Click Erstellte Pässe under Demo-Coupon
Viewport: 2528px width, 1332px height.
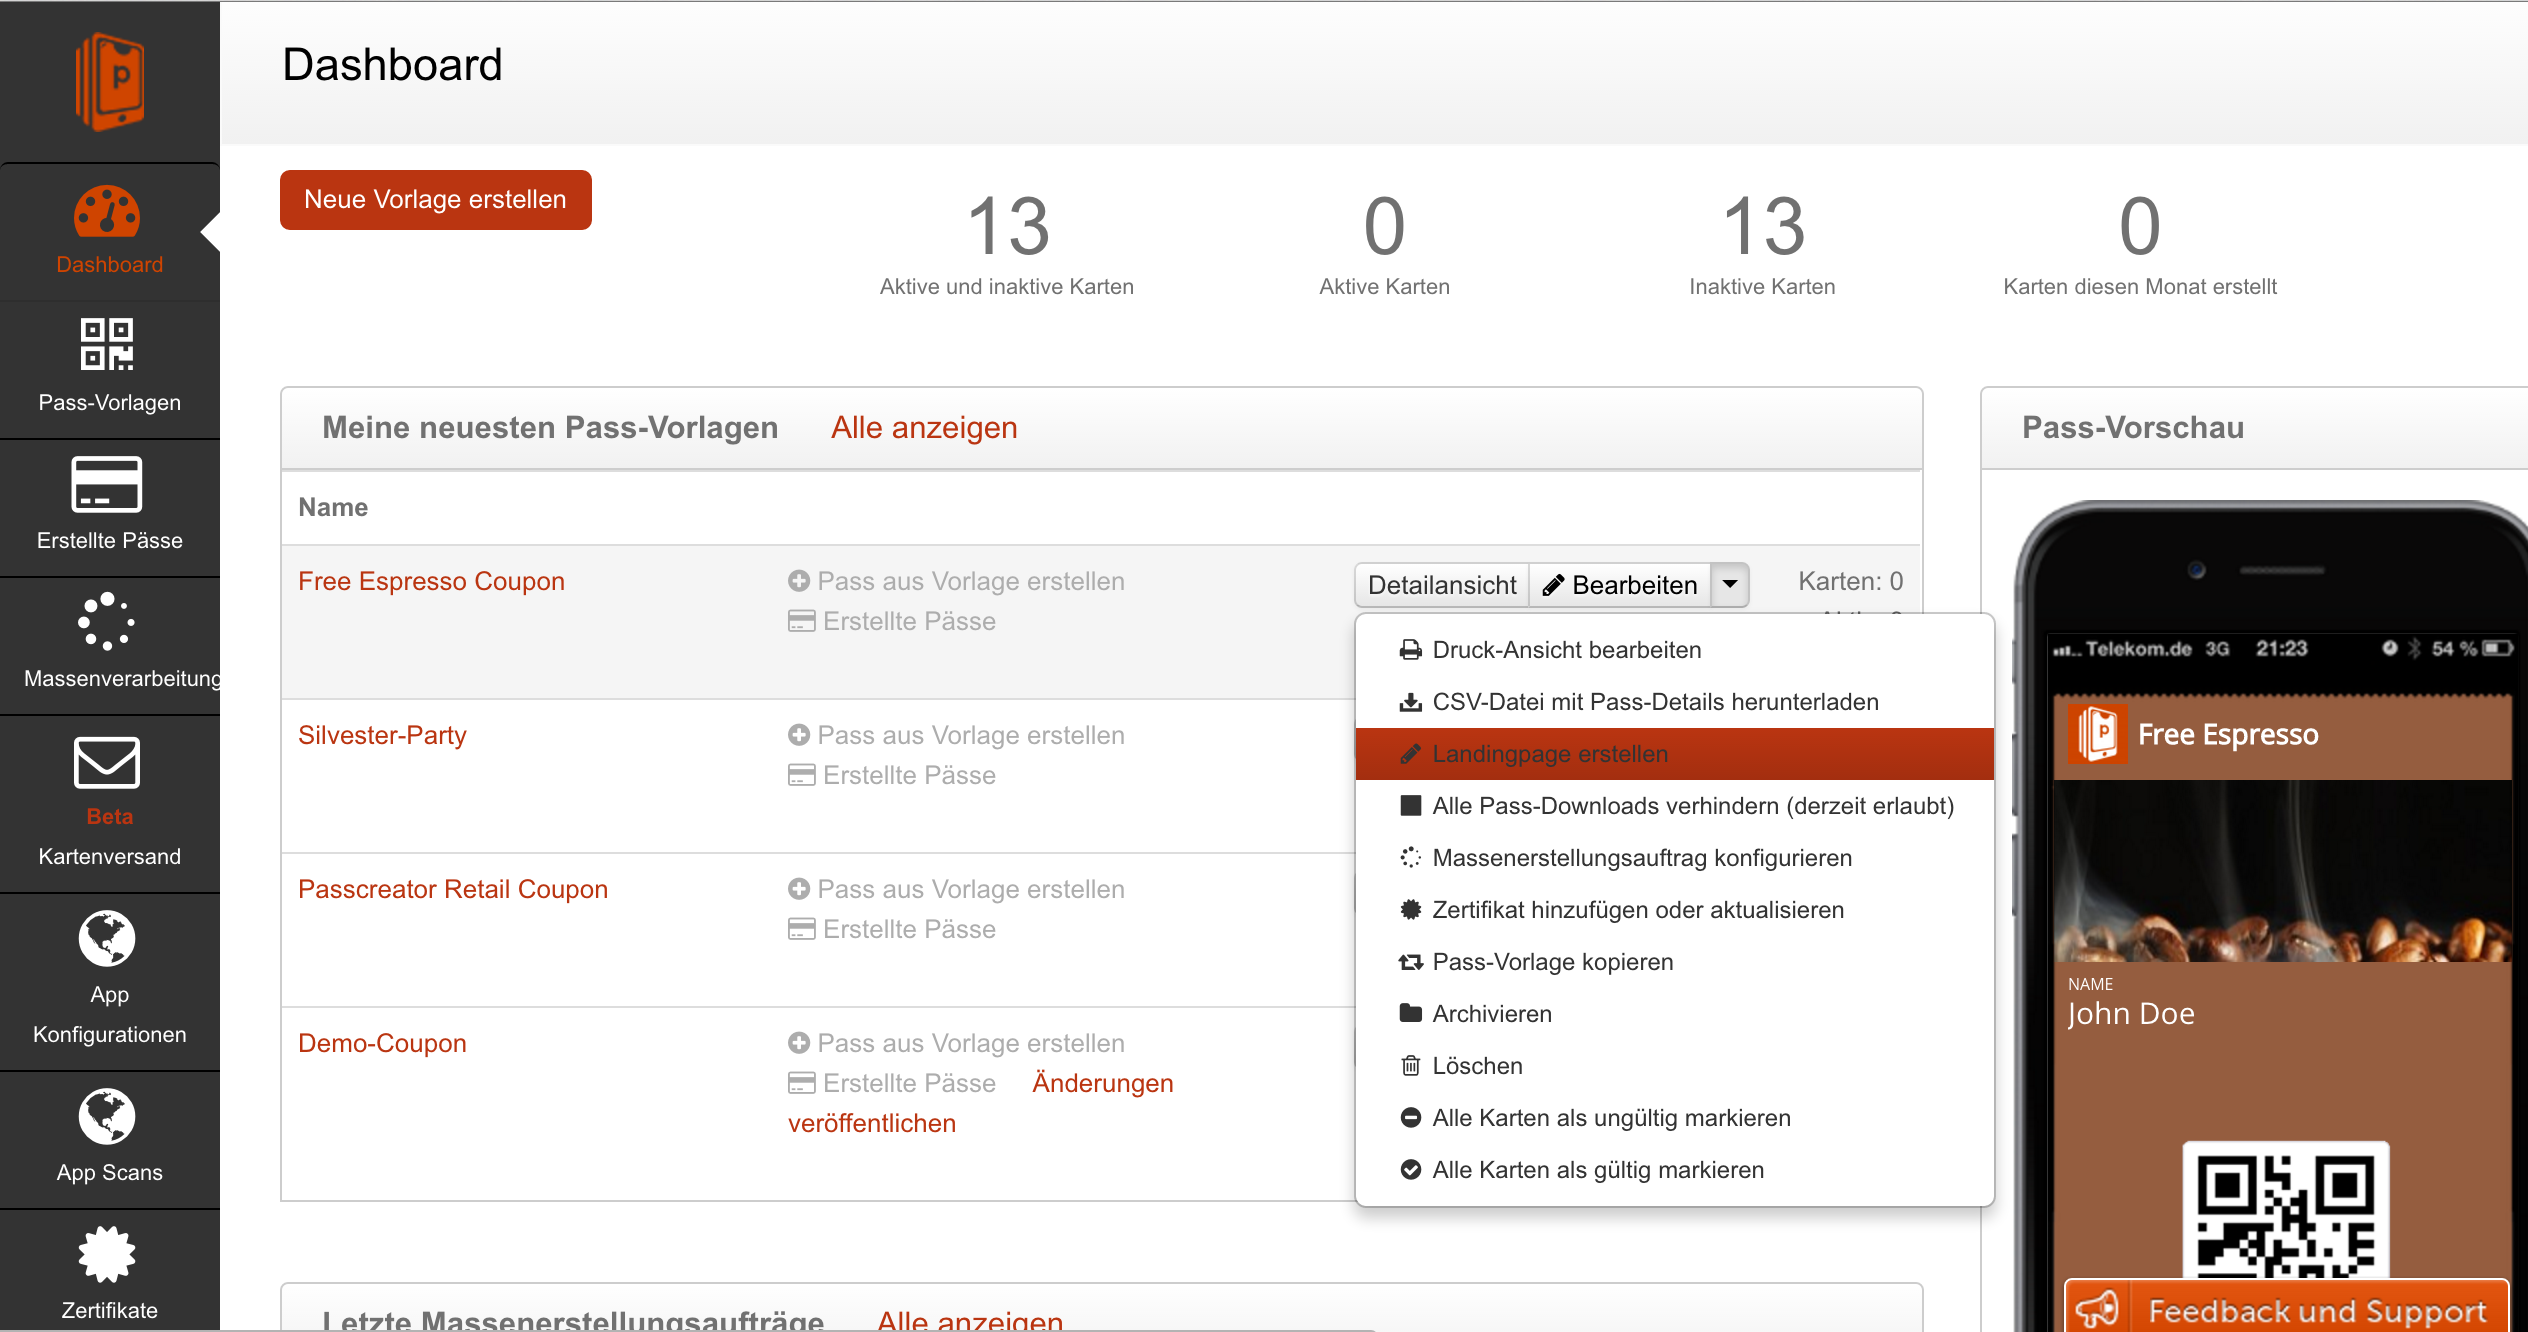pyautogui.click(x=892, y=1083)
